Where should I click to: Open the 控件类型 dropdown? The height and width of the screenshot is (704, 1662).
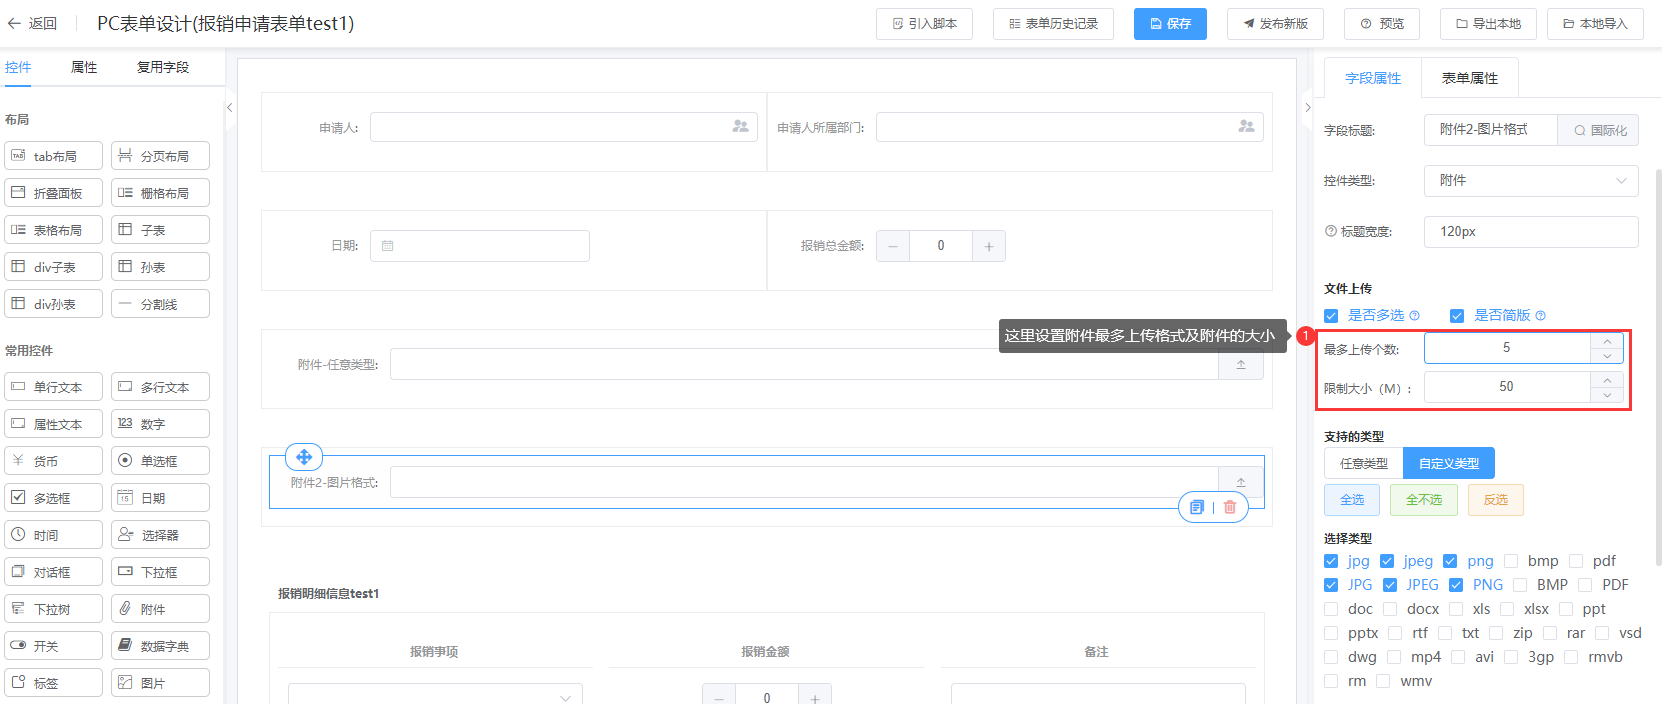[1530, 181]
